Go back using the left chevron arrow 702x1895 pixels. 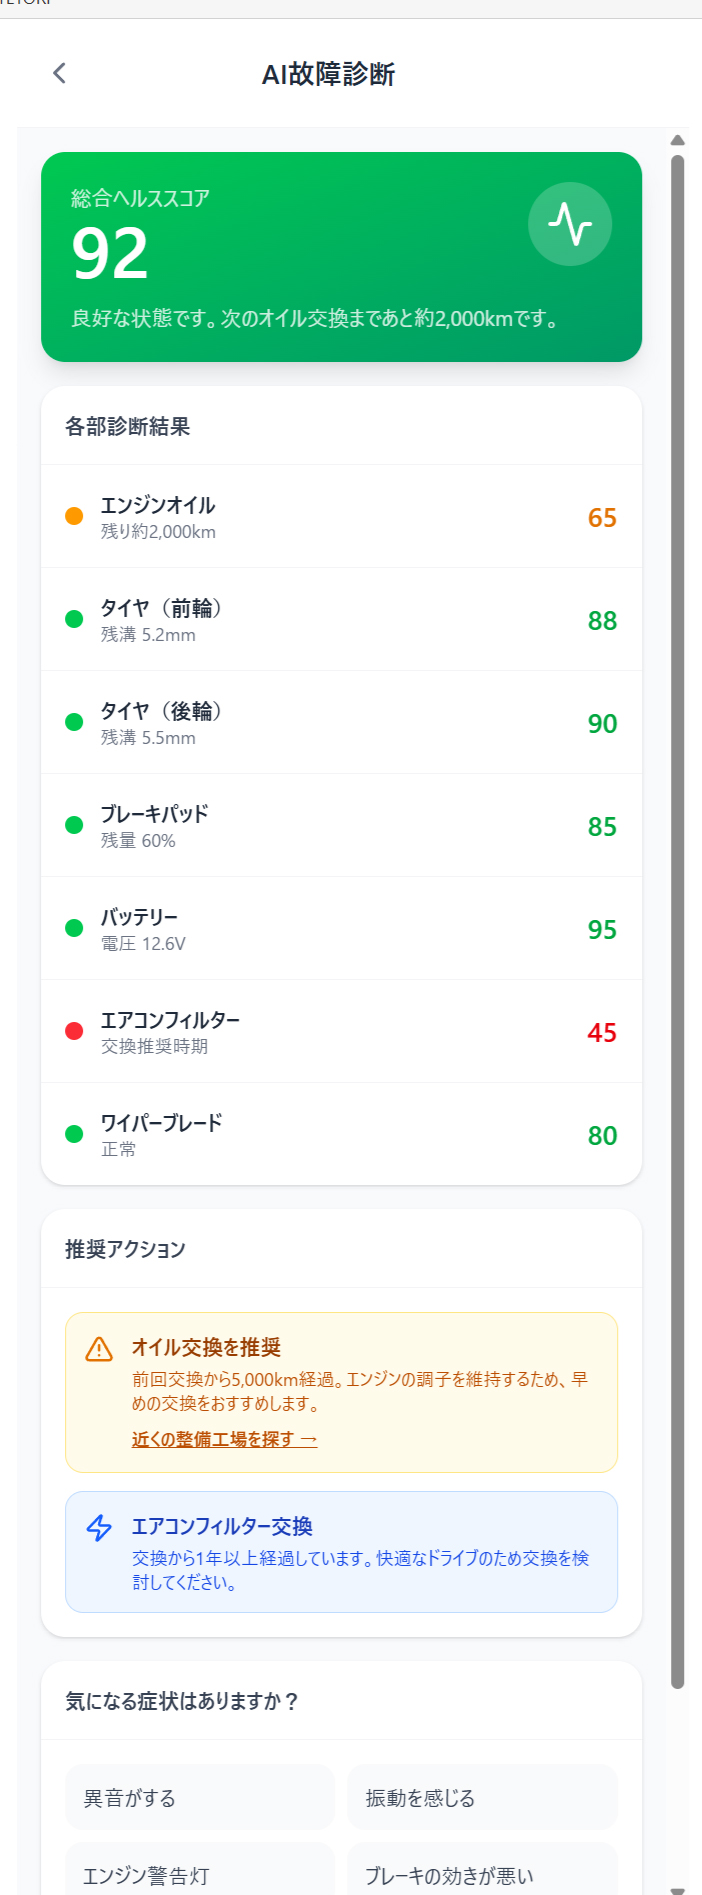point(59,73)
